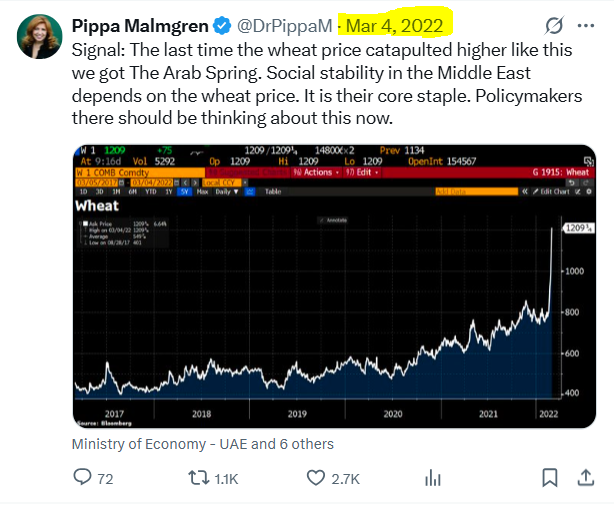Like the tweet with the heart icon
Screen dimensions: 614x505
[x=316, y=478]
